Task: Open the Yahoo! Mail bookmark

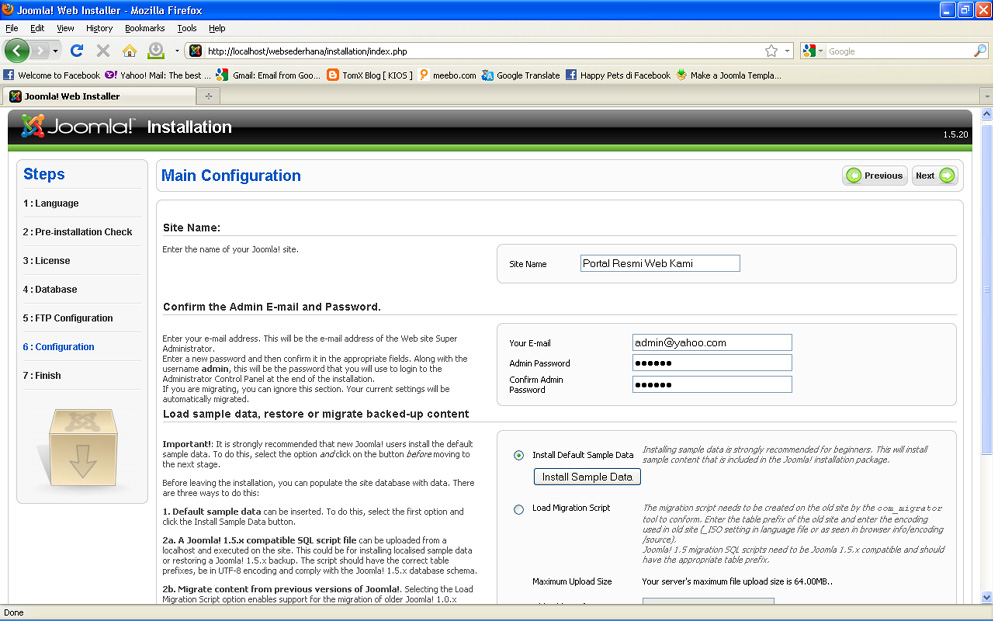Action: click(158, 75)
